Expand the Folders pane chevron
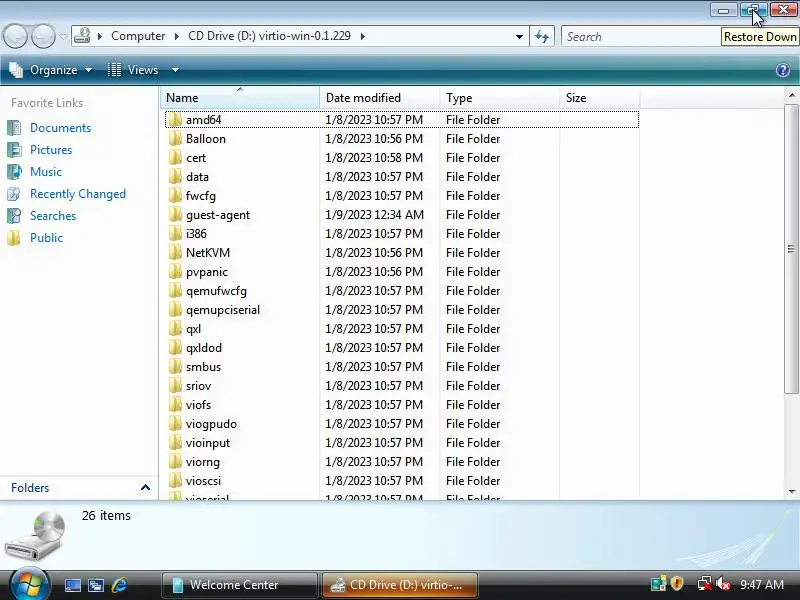 (x=145, y=488)
